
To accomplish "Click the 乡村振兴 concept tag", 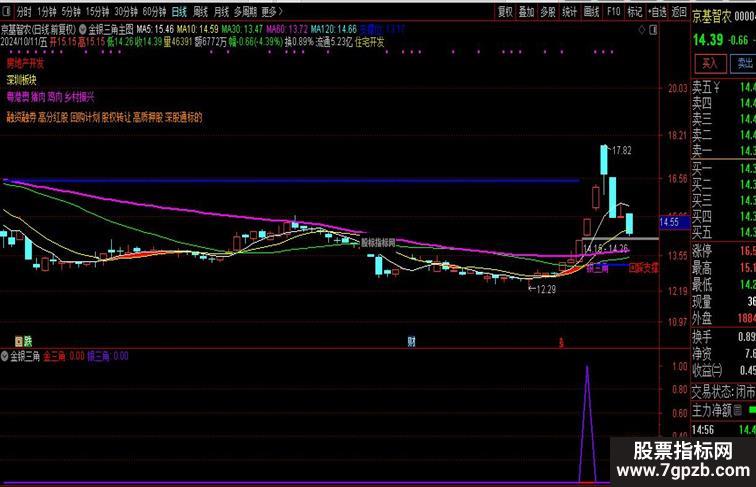I will (80, 97).
